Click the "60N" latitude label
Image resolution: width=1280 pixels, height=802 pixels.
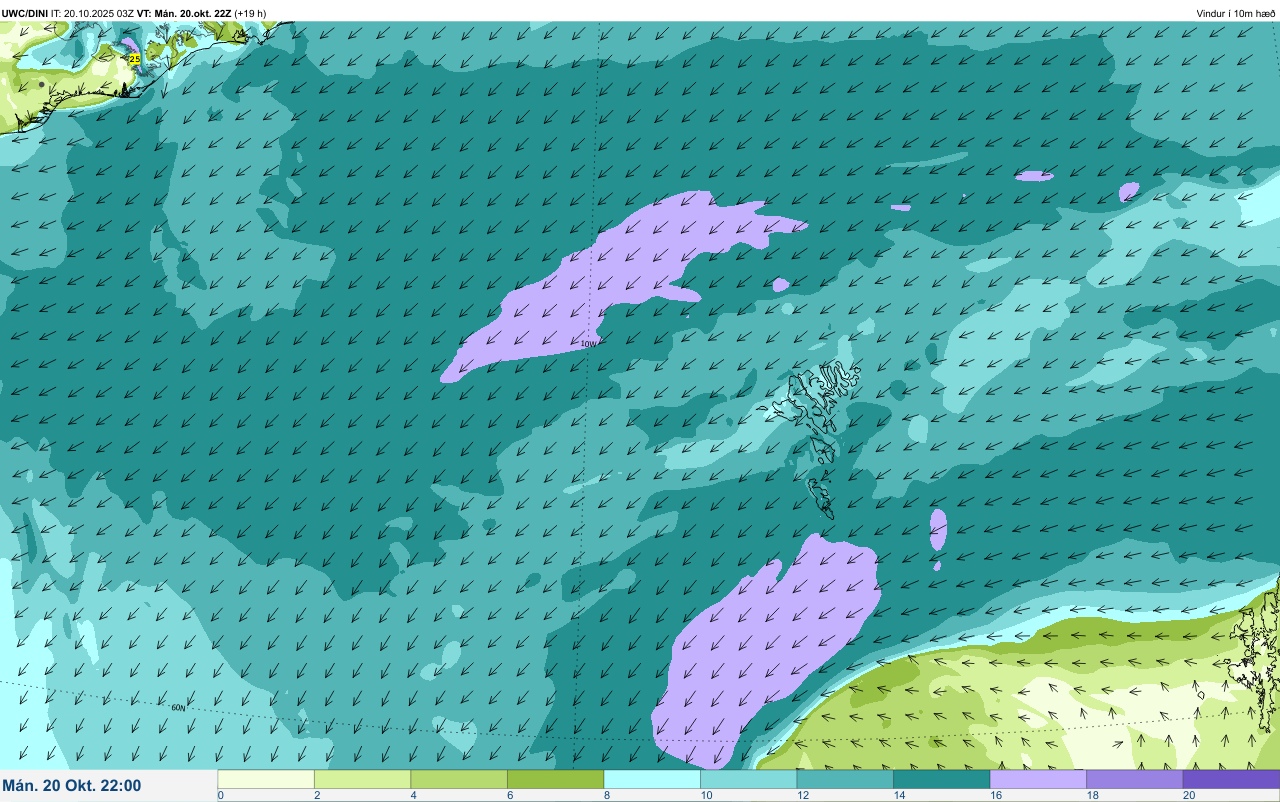(x=178, y=708)
